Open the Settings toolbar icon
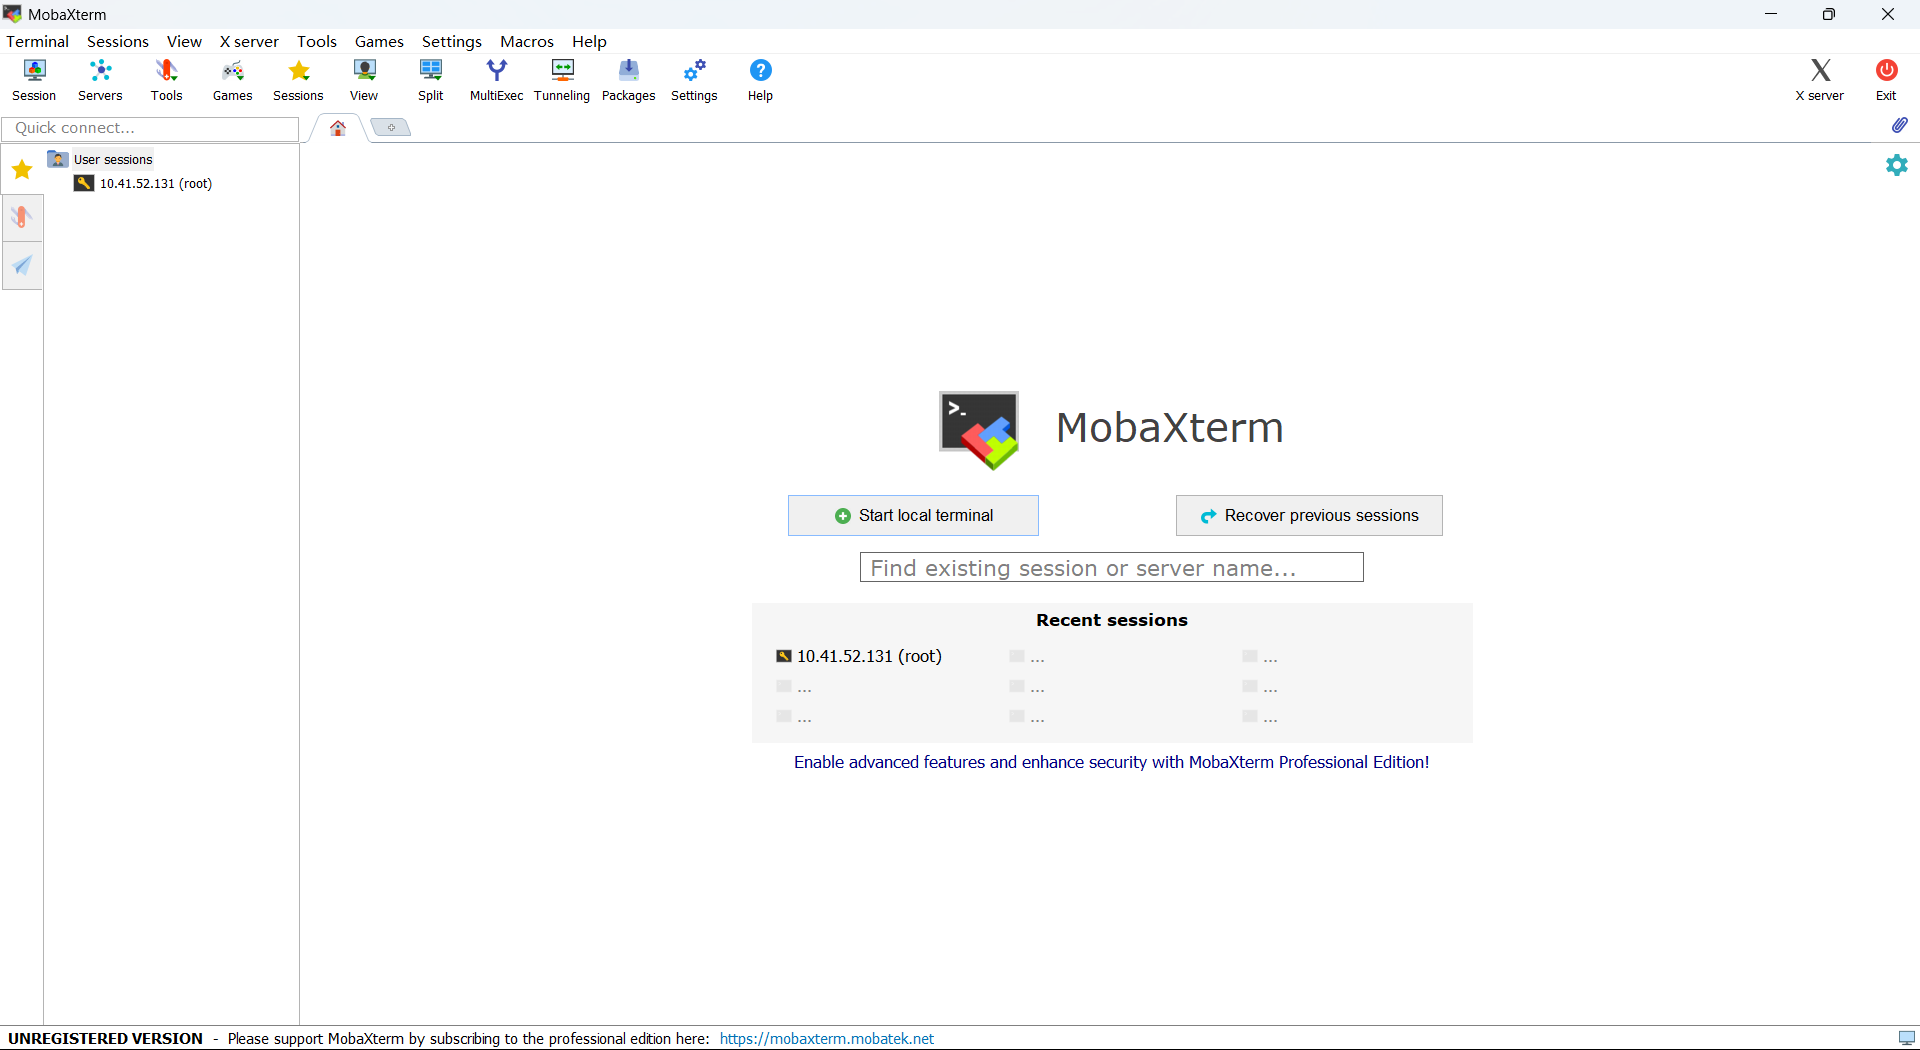This screenshot has width=1920, height=1050. click(694, 80)
